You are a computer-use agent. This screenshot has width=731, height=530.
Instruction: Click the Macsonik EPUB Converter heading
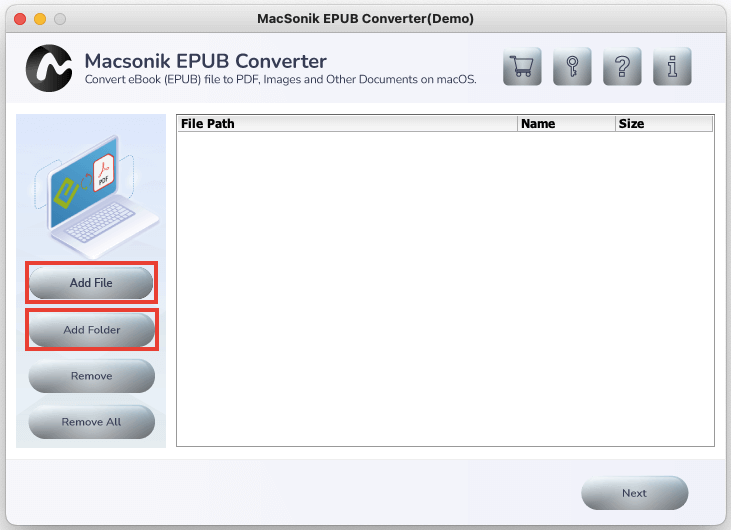pyautogui.click(x=206, y=61)
